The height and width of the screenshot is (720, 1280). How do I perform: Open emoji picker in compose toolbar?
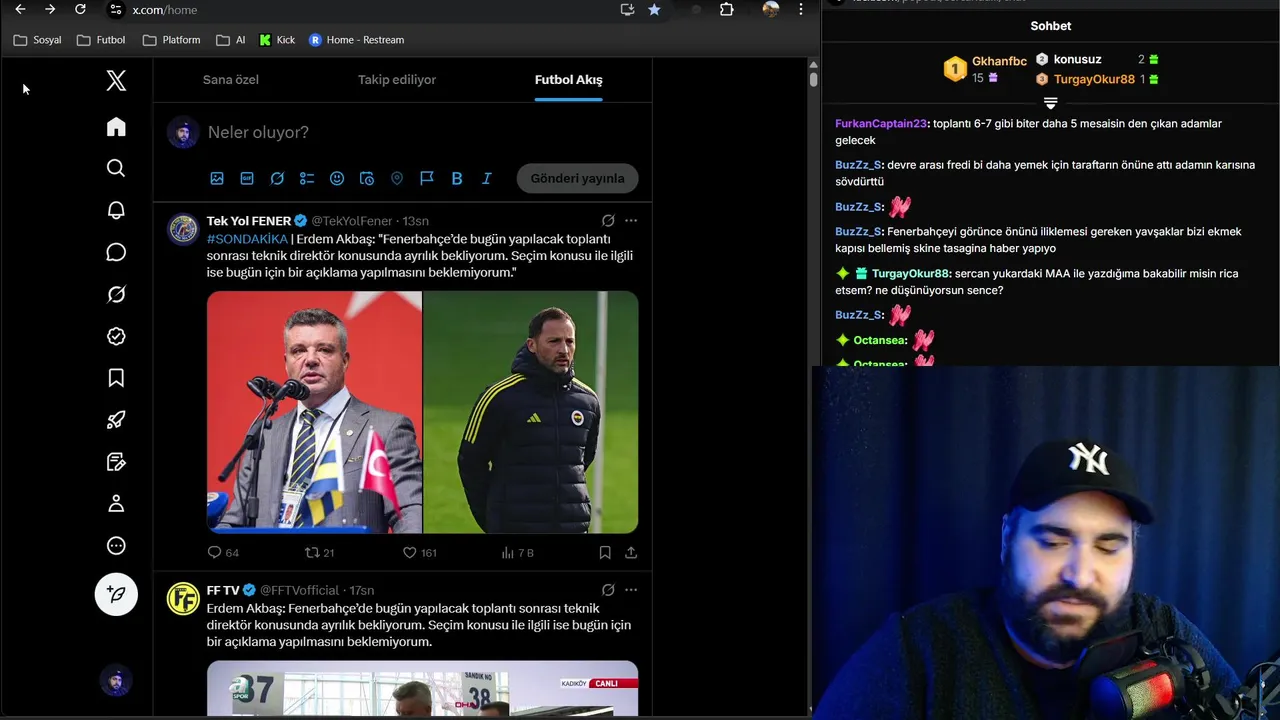337,178
